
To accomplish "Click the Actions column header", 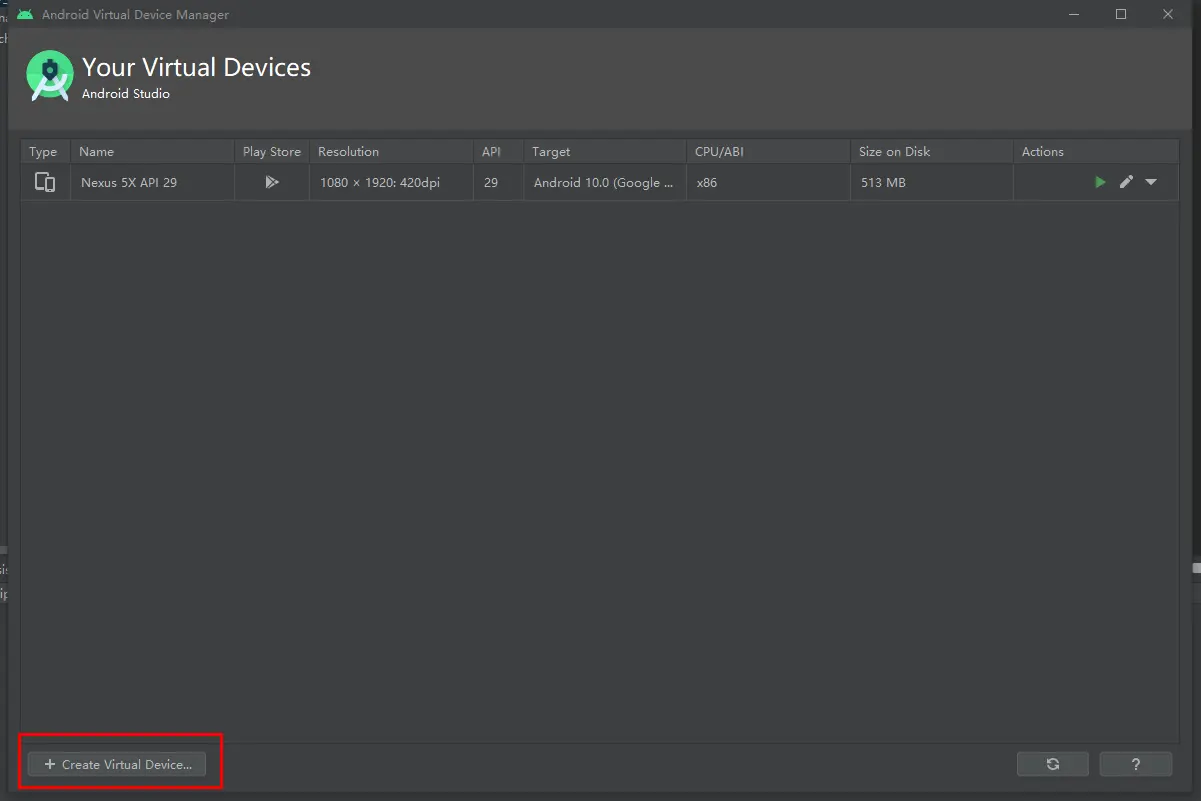I will [x=1096, y=152].
